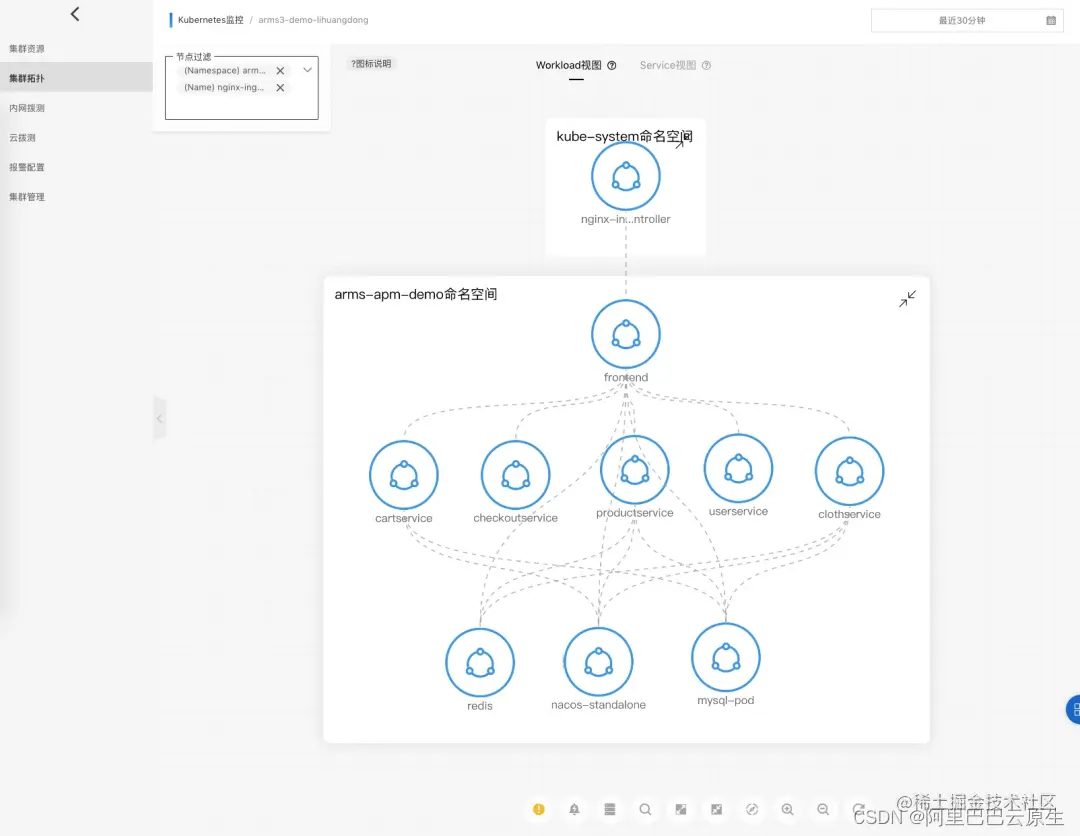Click arms3-demo-lihuangdong breadcrumb

coord(313,20)
